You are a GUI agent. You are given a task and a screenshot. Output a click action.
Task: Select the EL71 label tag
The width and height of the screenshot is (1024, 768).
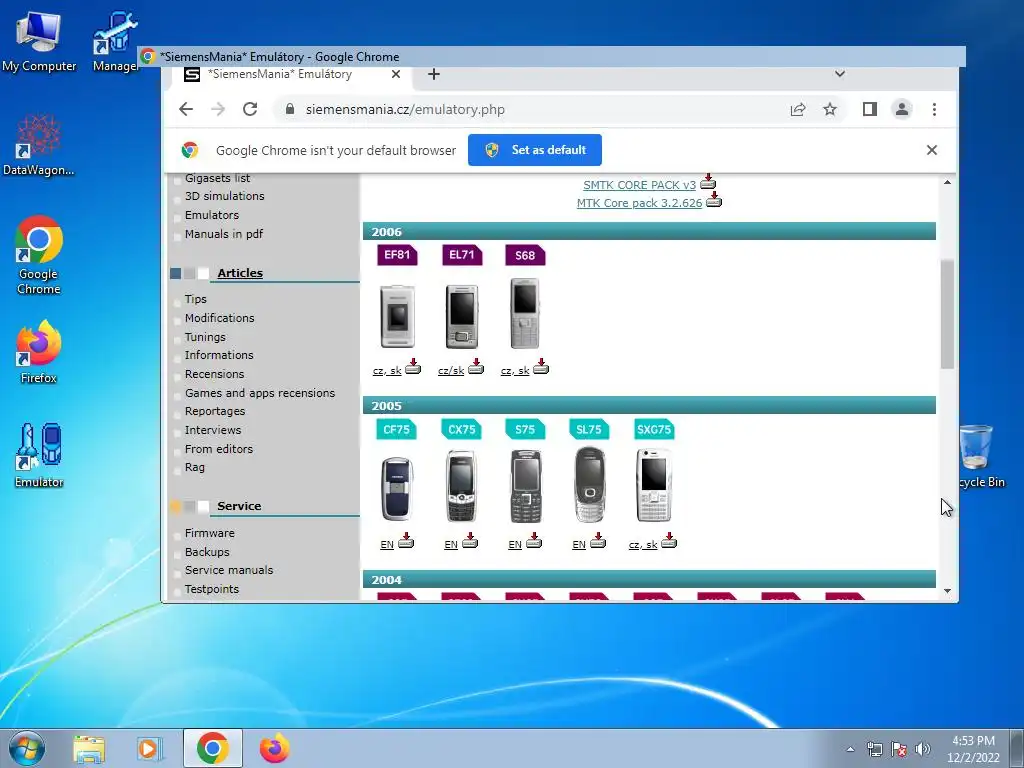[462, 255]
